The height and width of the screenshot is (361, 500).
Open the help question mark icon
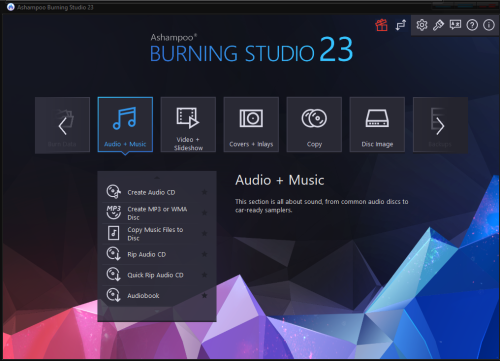point(472,25)
